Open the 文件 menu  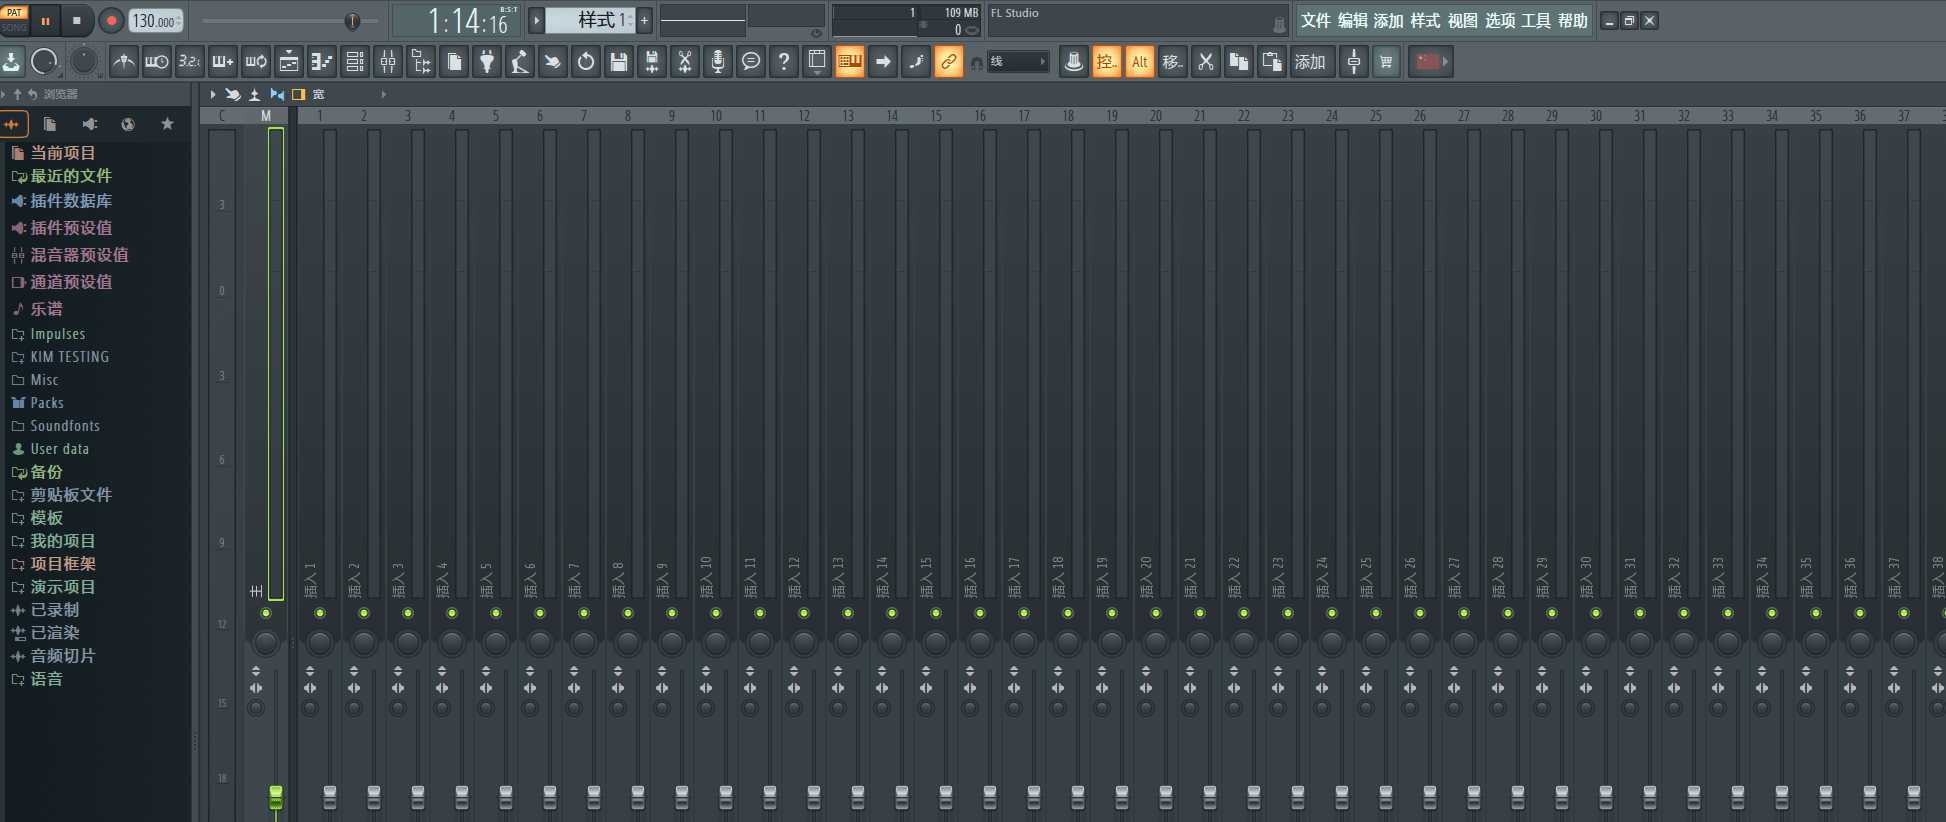pos(1315,20)
